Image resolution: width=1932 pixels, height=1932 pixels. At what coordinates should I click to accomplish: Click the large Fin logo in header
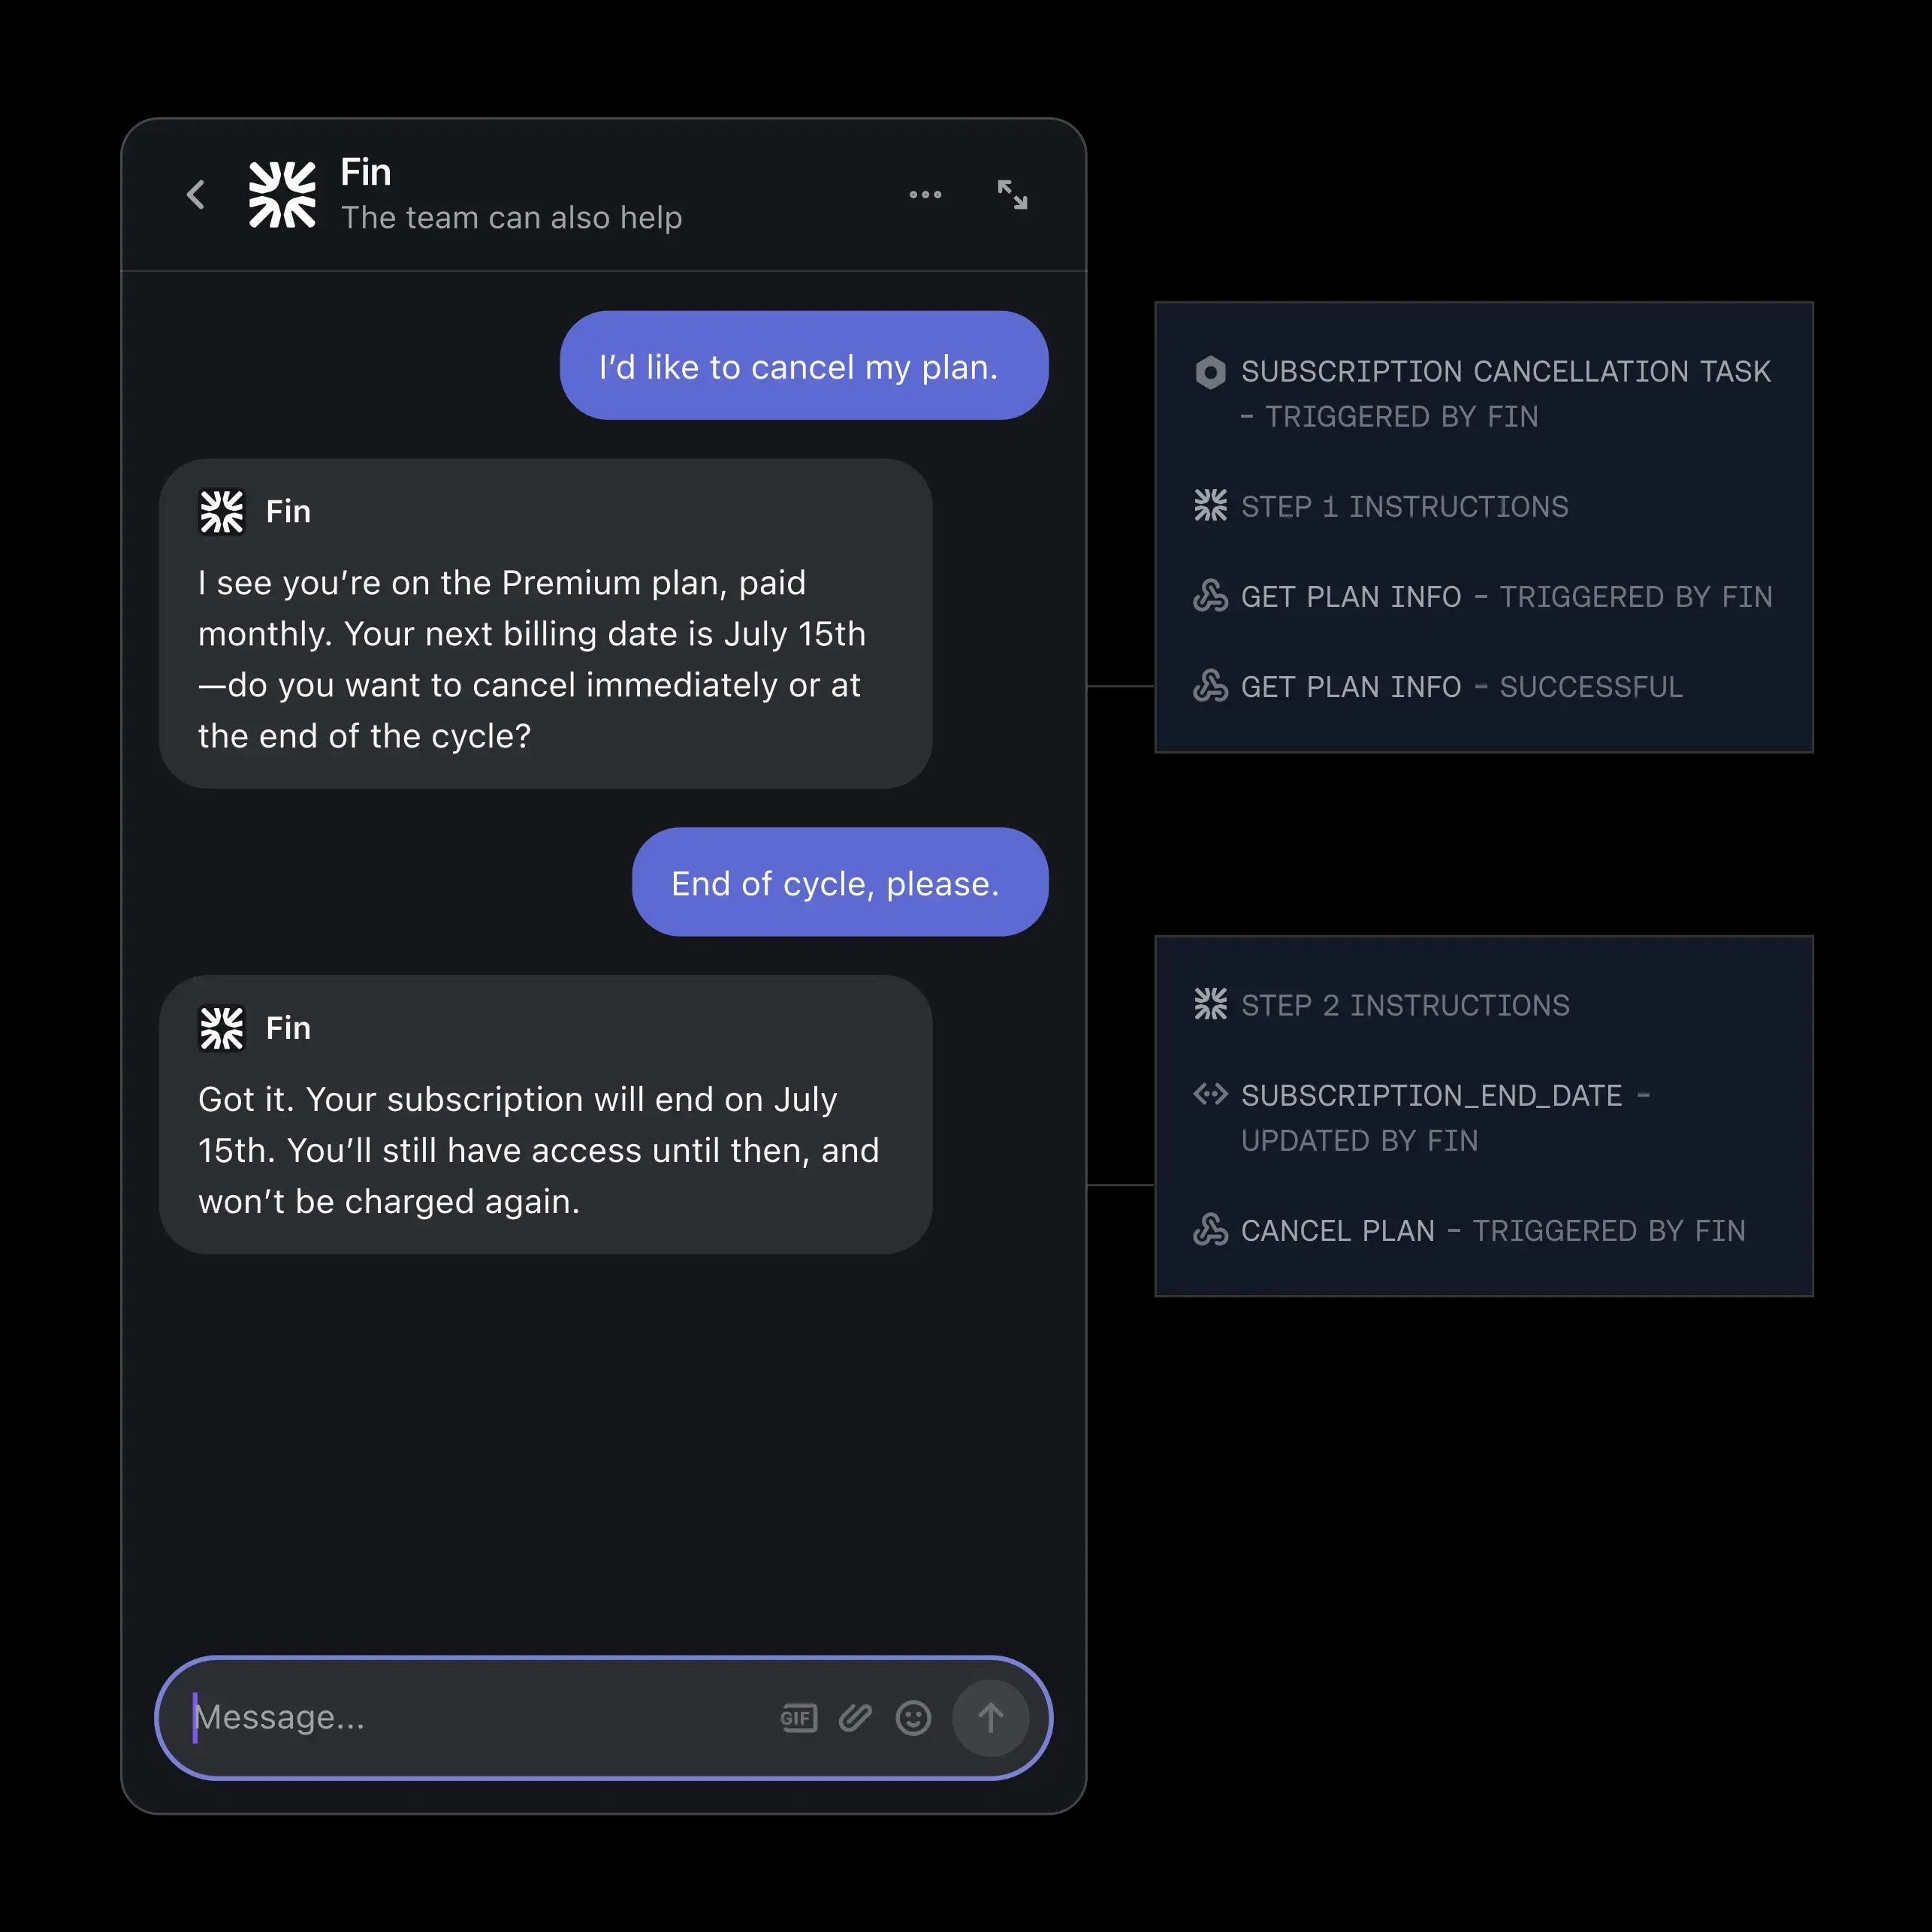[282, 194]
